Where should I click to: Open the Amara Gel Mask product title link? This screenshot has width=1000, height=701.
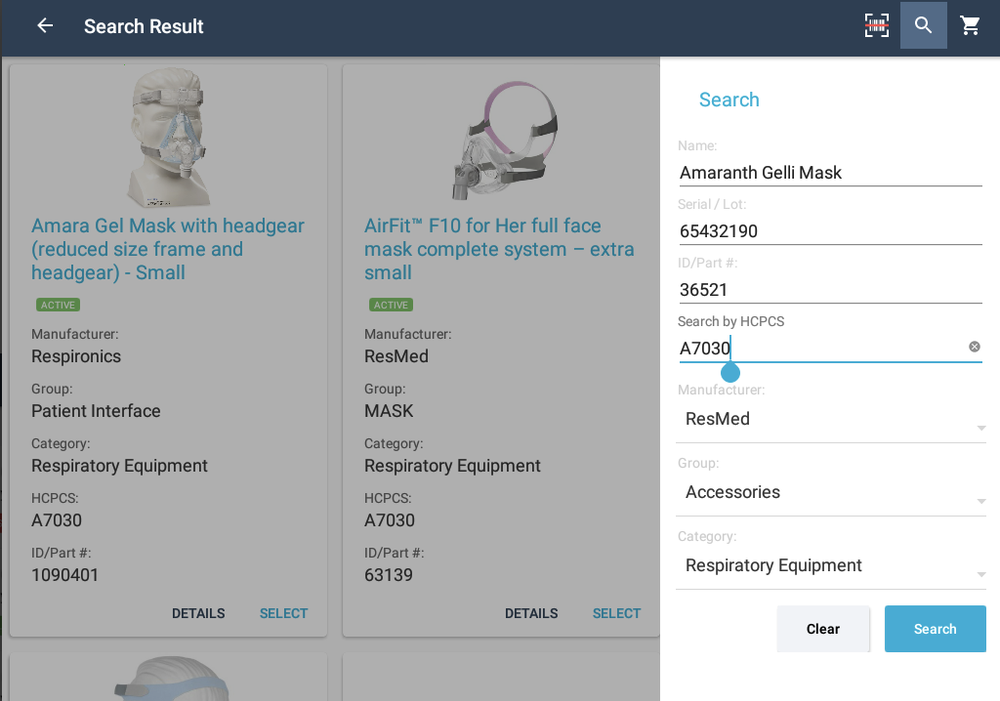click(167, 249)
